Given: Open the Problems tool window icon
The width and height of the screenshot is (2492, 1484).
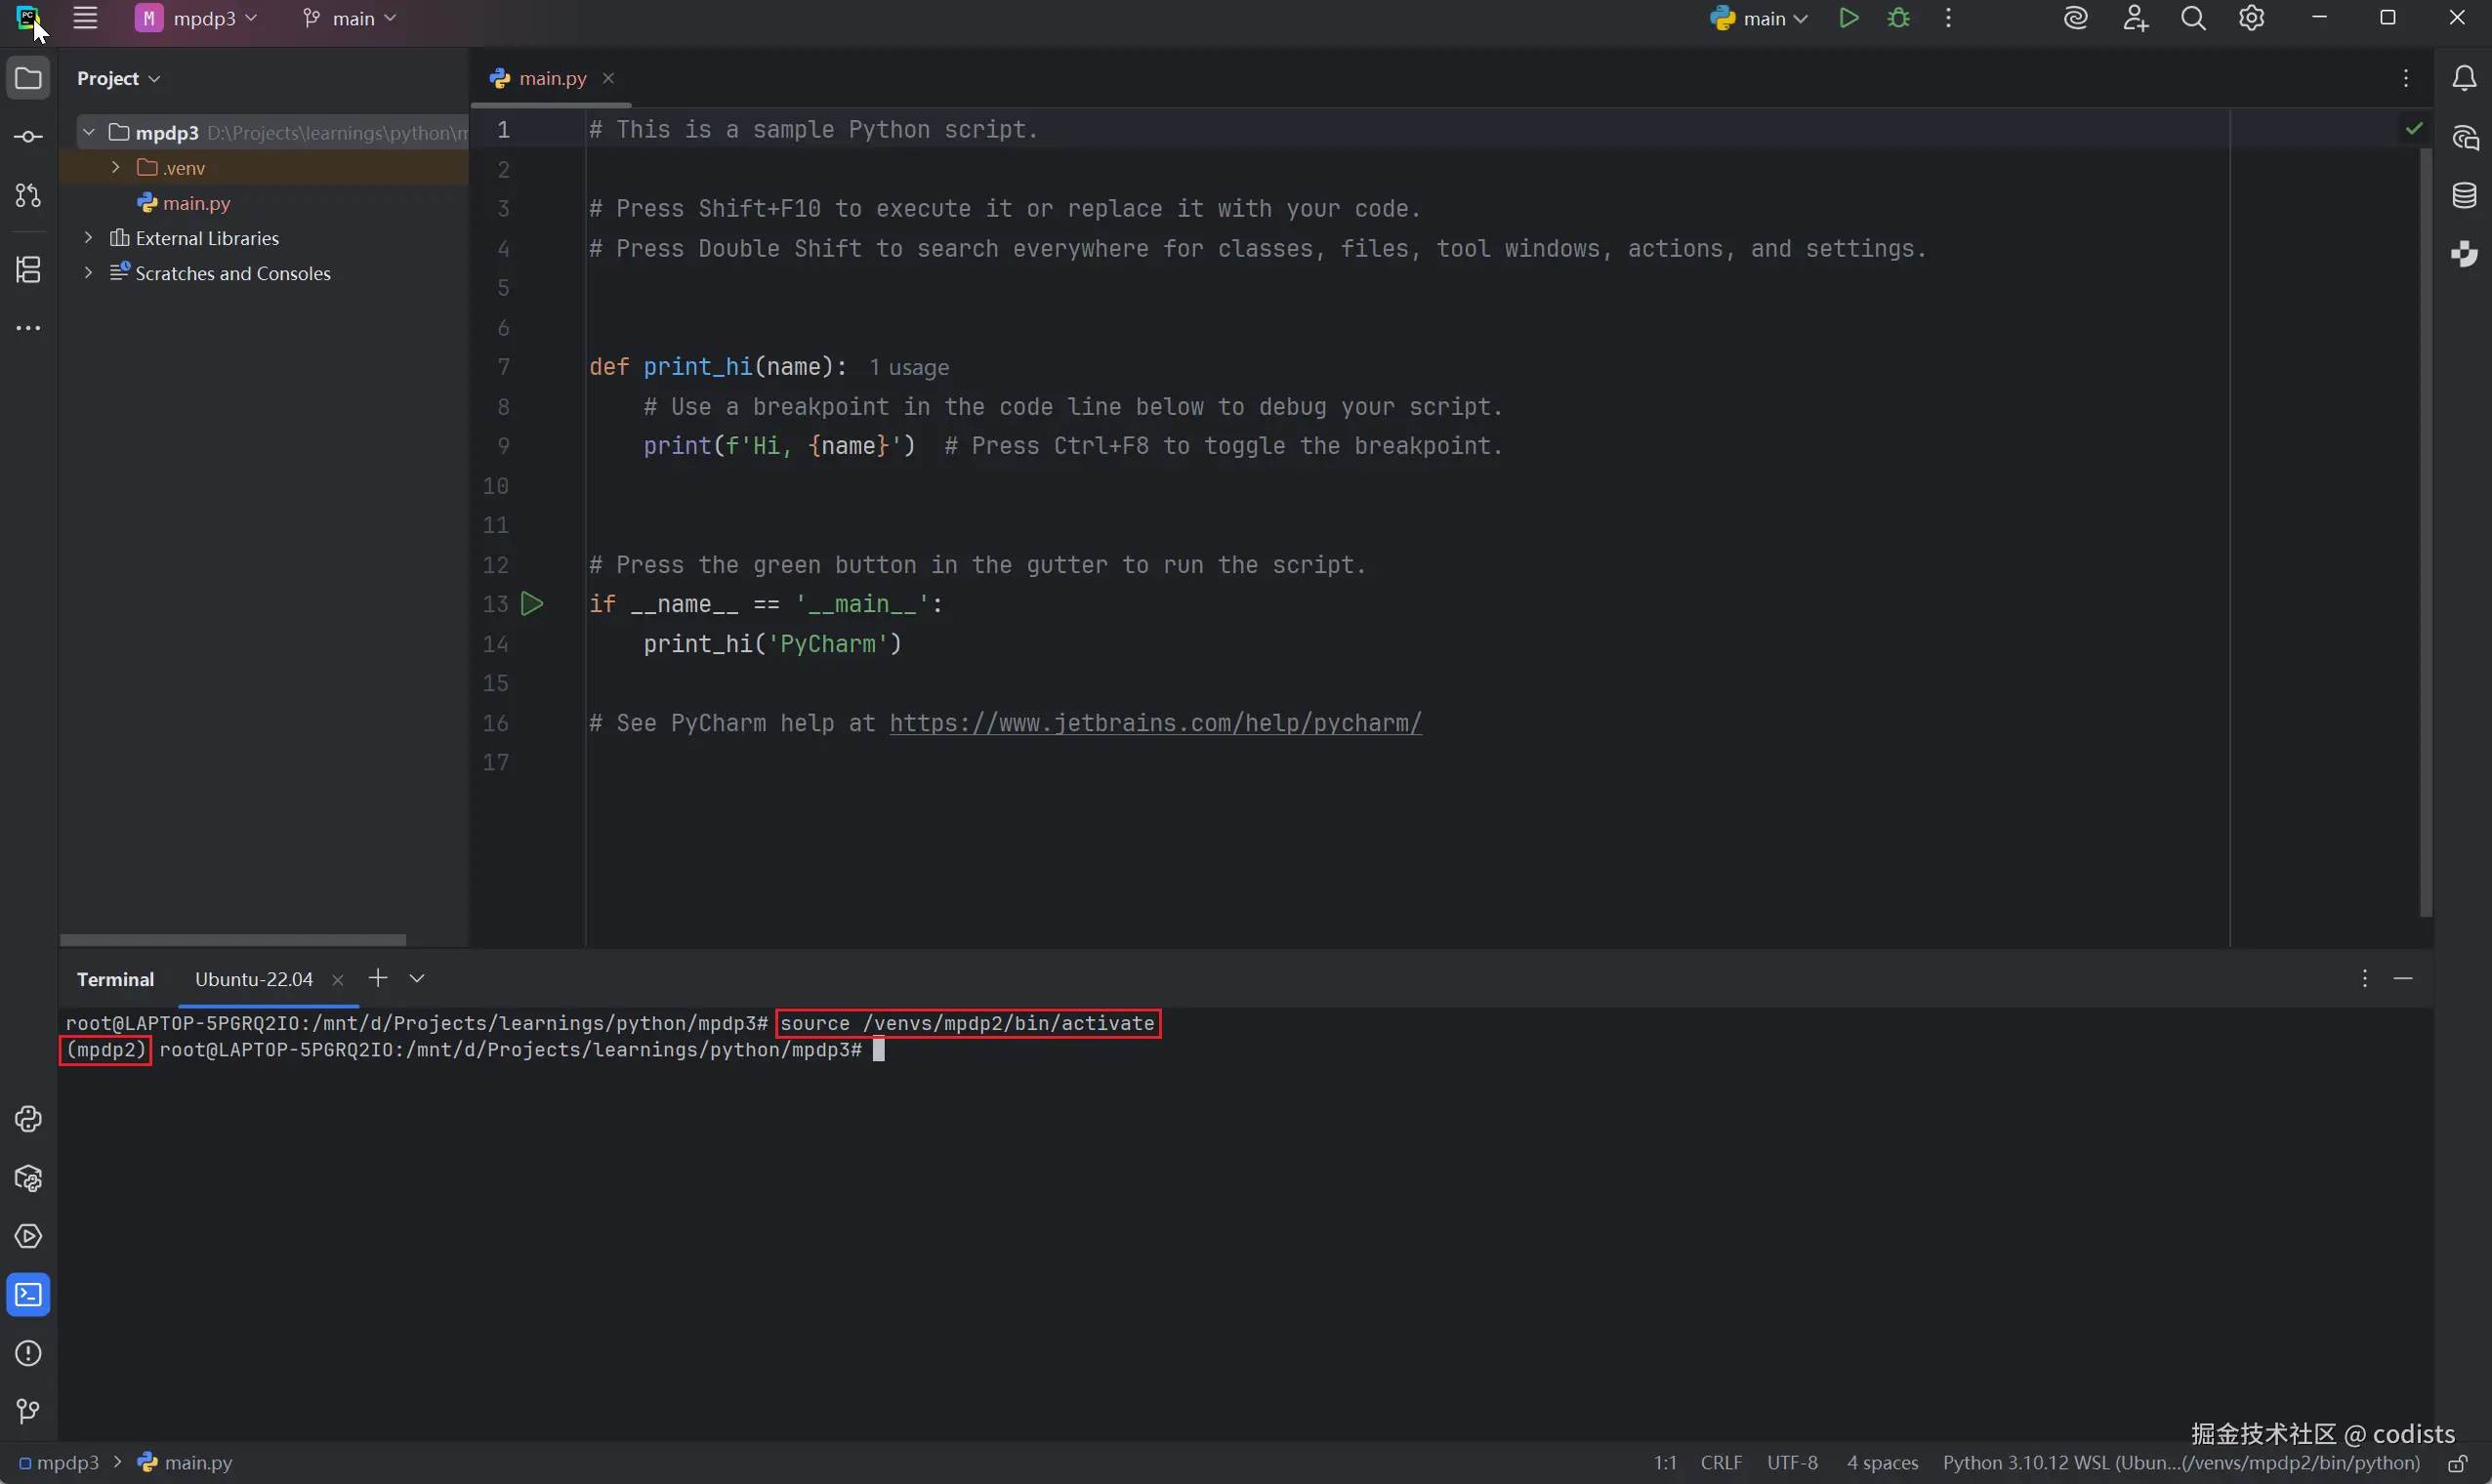Looking at the screenshot, I should pyautogui.click(x=28, y=1353).
